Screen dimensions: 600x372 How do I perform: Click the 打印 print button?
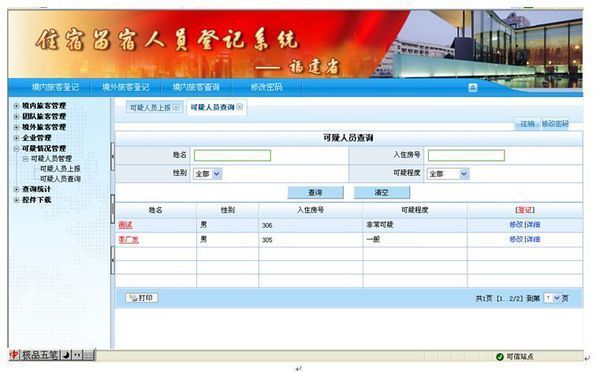coord(142,298)
